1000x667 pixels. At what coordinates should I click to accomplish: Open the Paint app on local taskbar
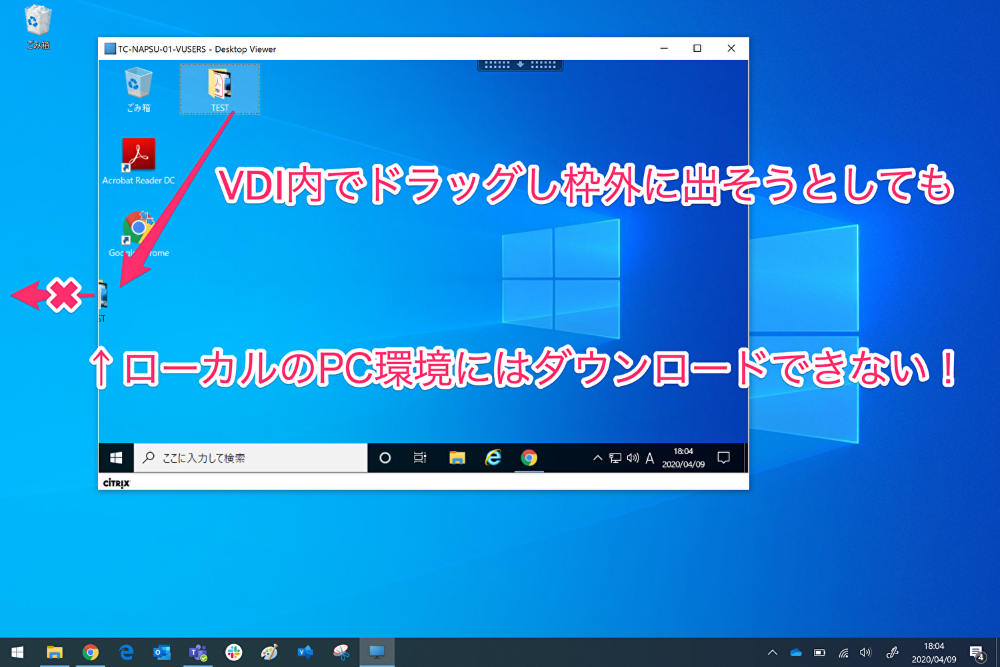point(269,652)
